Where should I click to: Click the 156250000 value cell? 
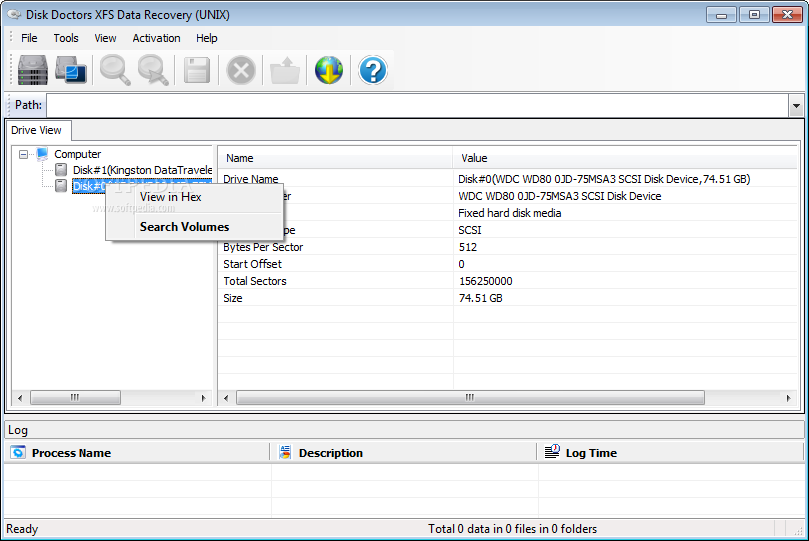coord(486,281)
